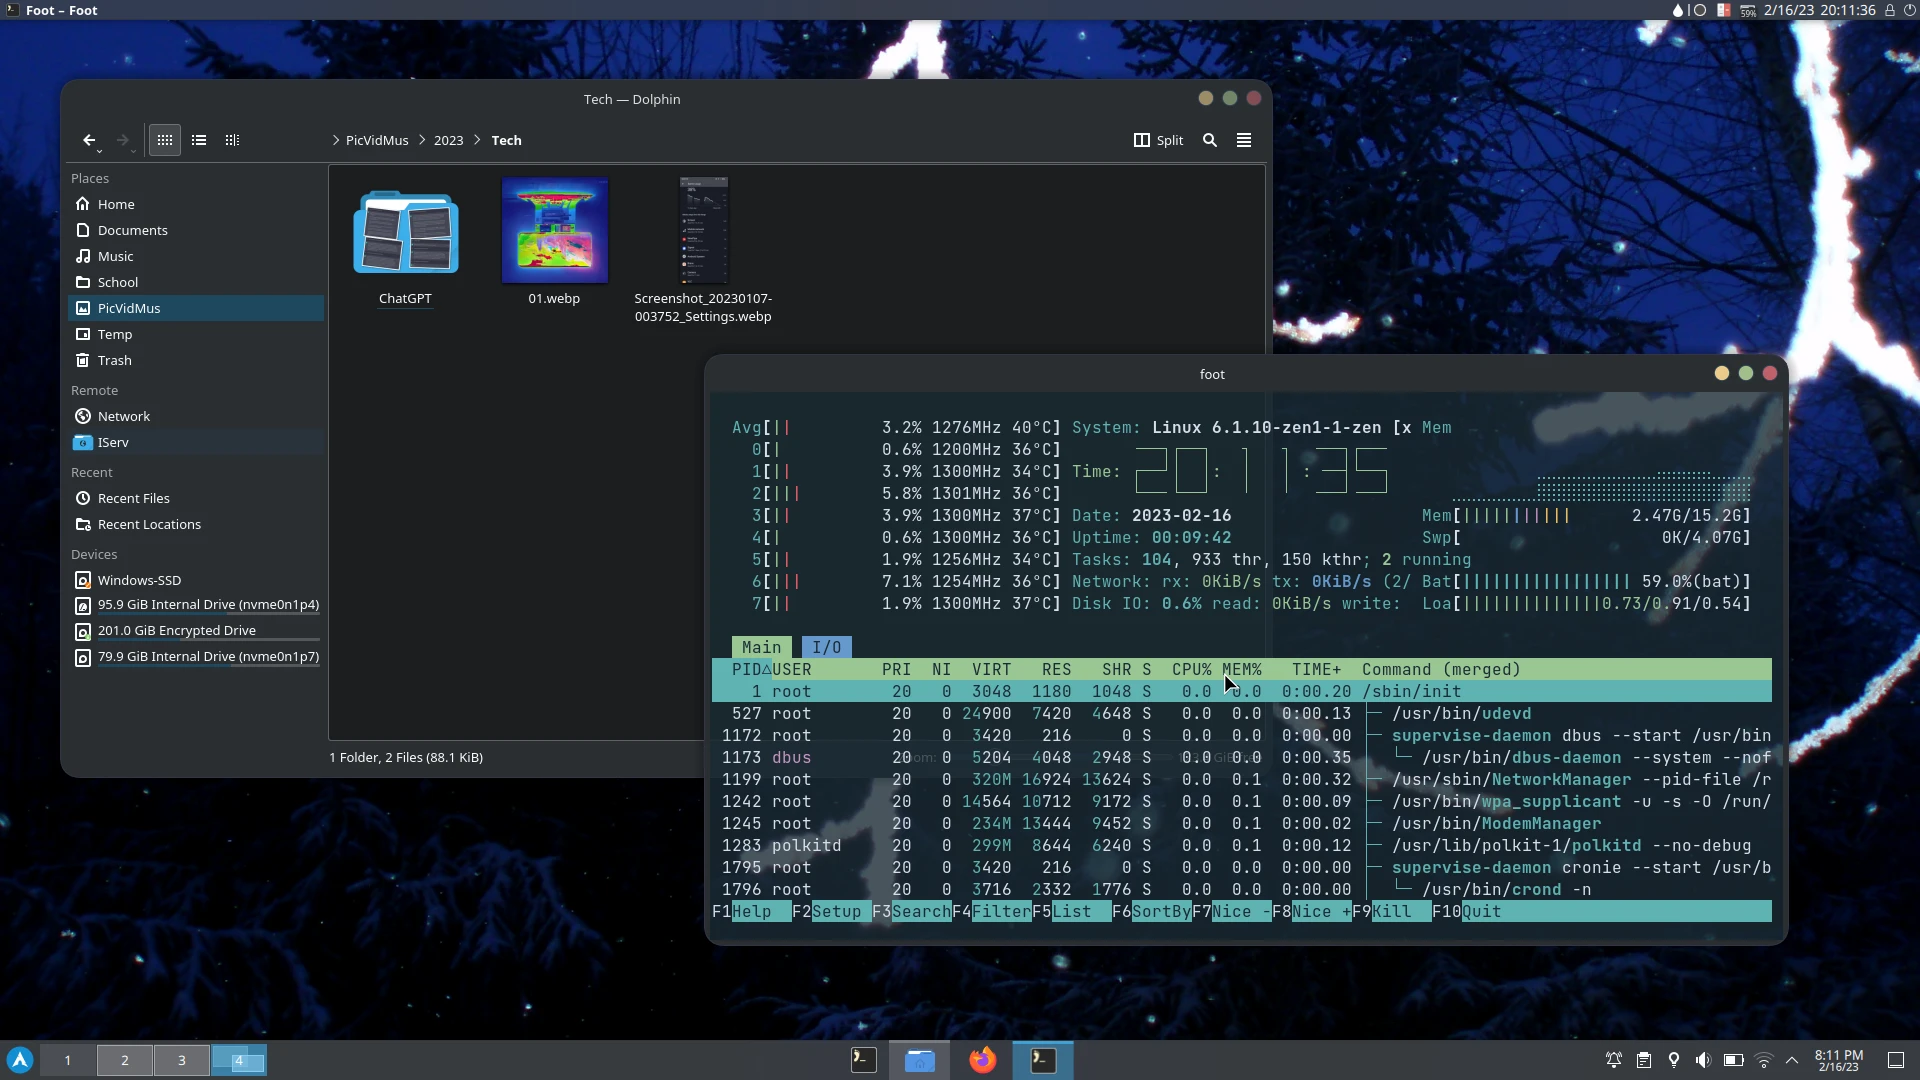Switch Dolphin to details view mode
The height and width of the screenshot is (1080, 1920).
coord(232,140)
